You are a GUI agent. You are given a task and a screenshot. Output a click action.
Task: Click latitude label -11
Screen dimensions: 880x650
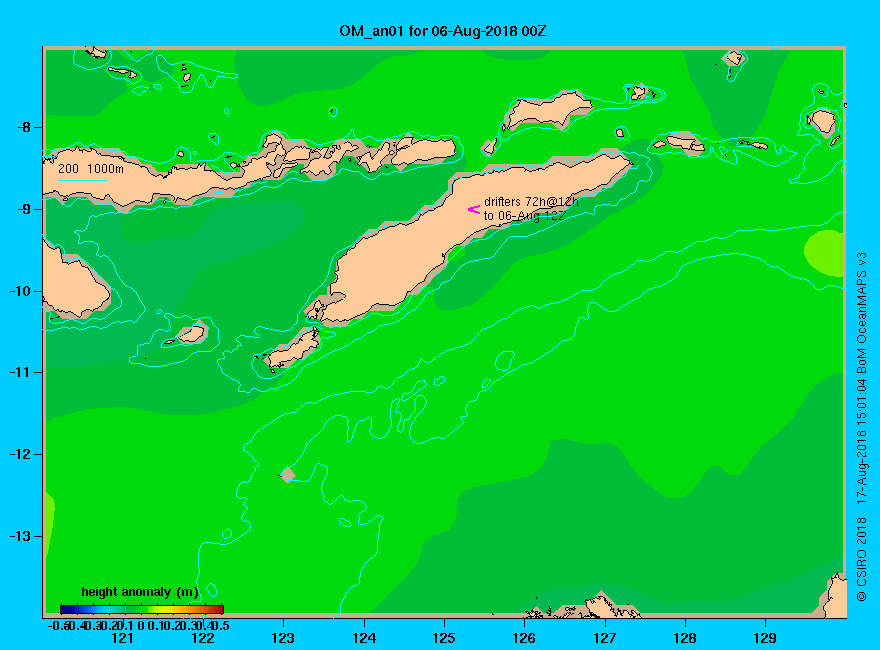pos(20,372)
